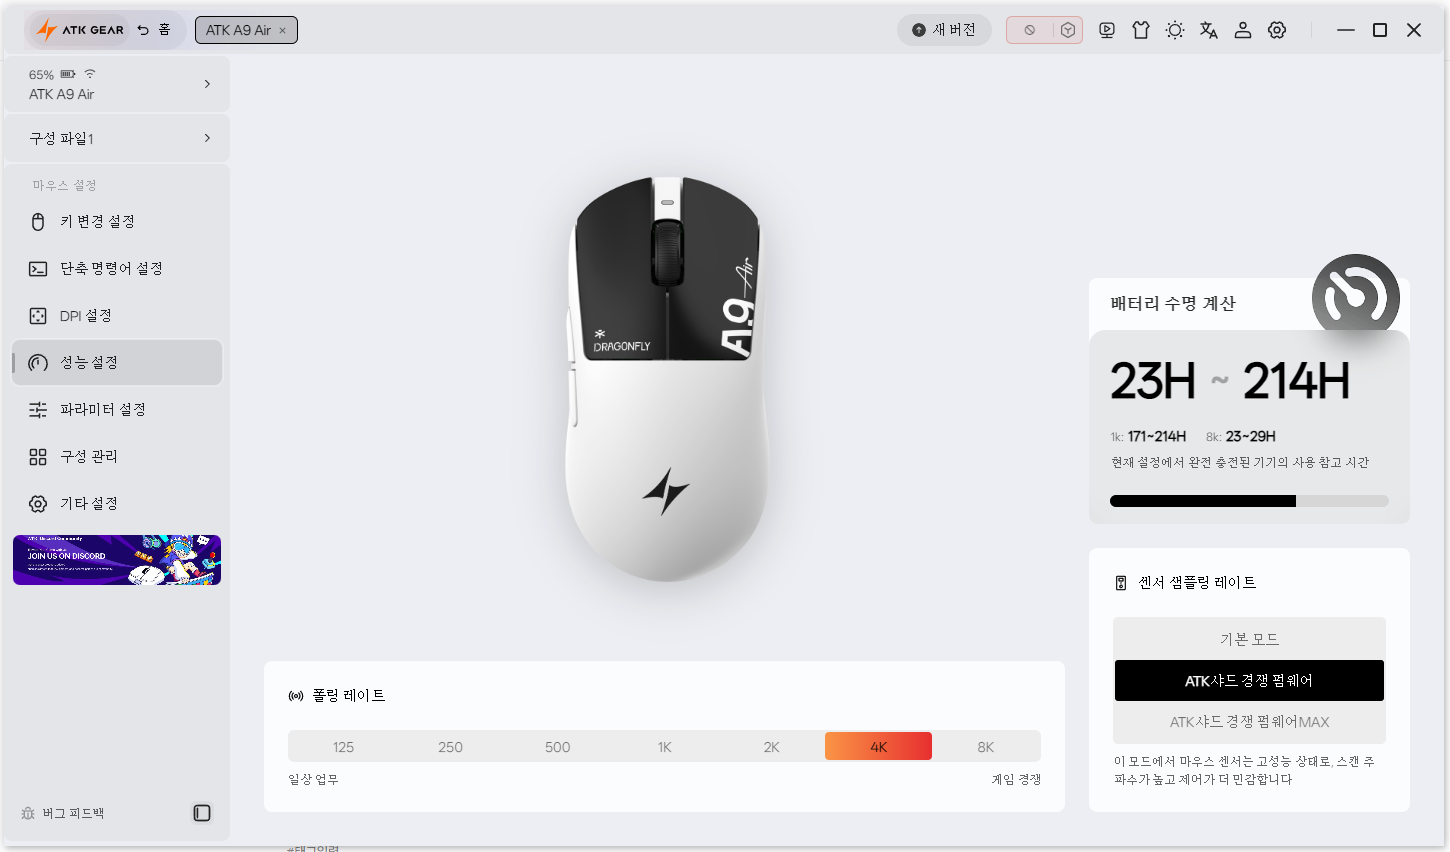Open the language translation icon

[1209, 30]
